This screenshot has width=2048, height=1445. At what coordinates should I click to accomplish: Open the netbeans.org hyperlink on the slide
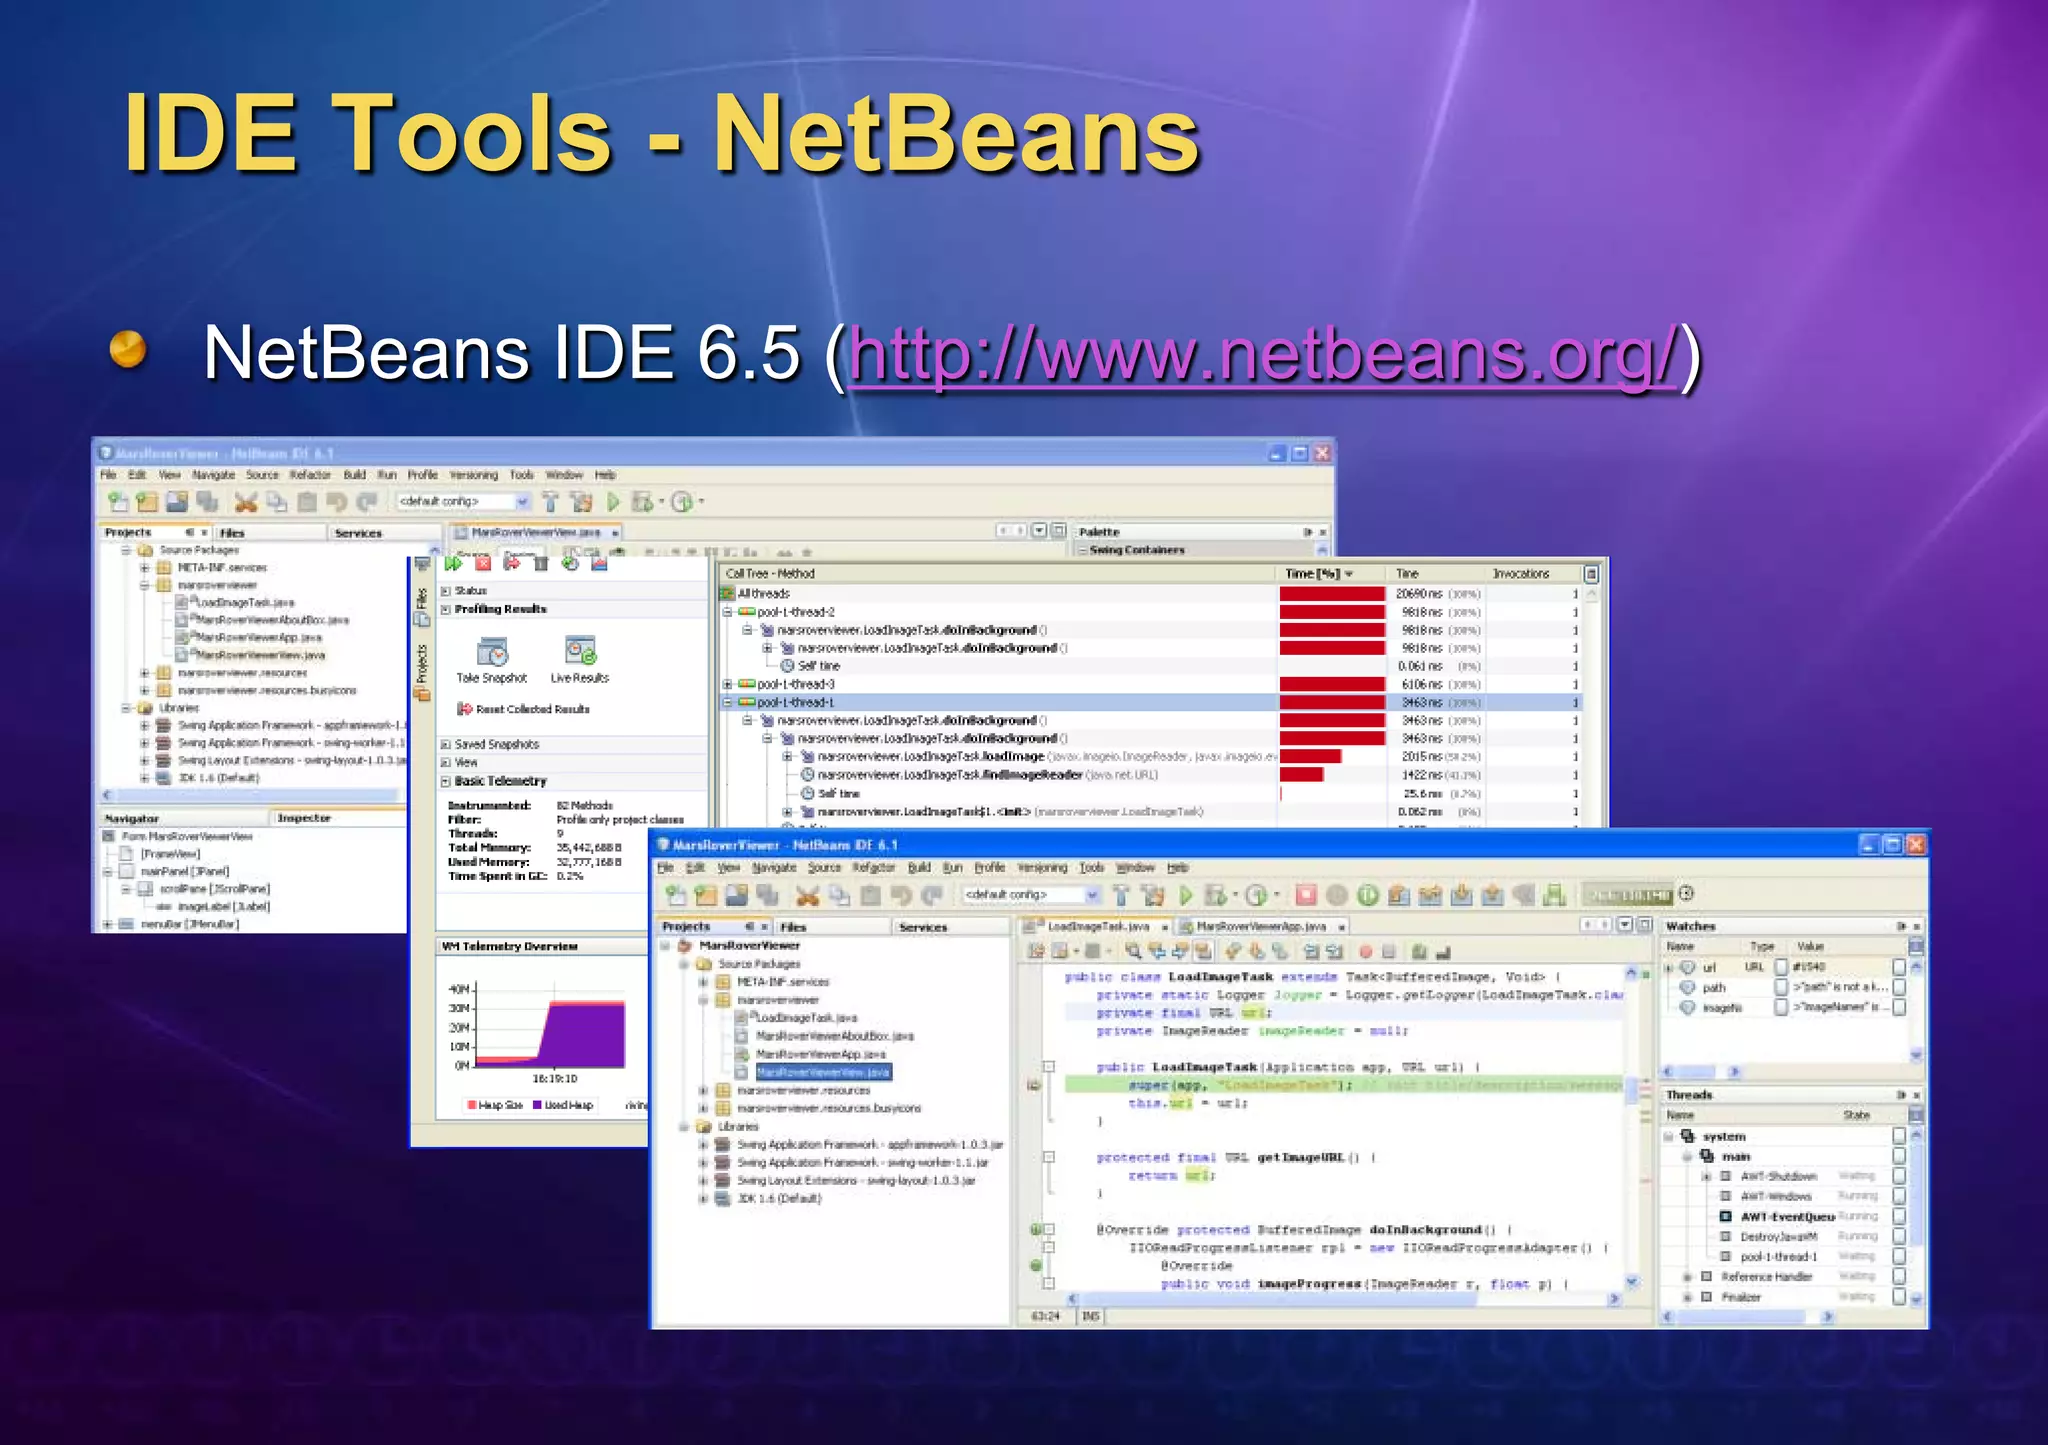coord(1262,354)
